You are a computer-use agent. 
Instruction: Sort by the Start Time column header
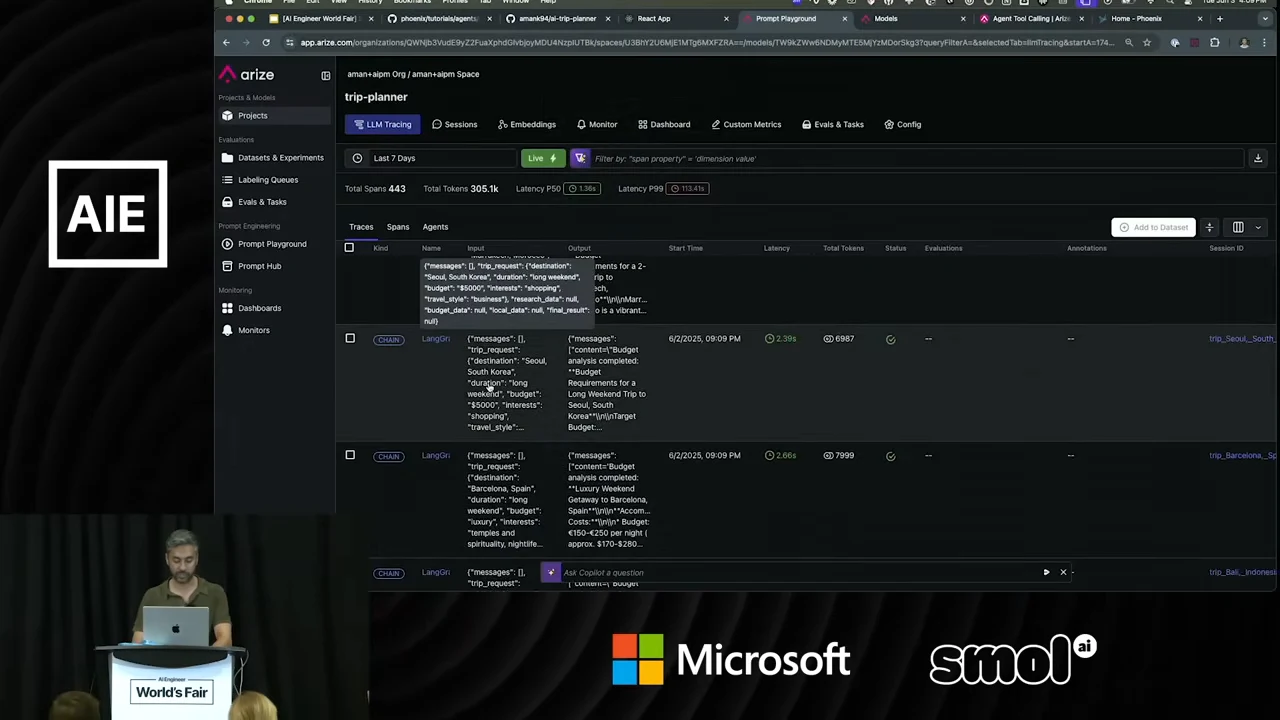coord(686,248)
